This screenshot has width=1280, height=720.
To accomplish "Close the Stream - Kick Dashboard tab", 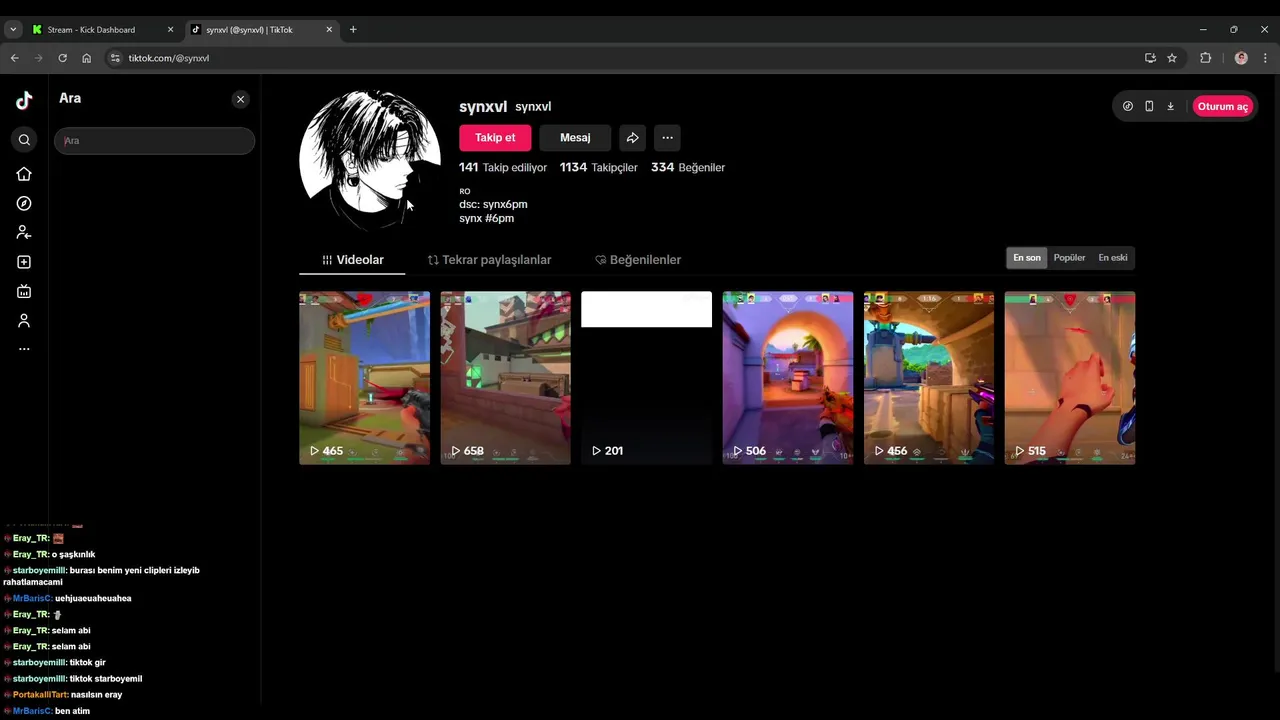I will 170,30.
